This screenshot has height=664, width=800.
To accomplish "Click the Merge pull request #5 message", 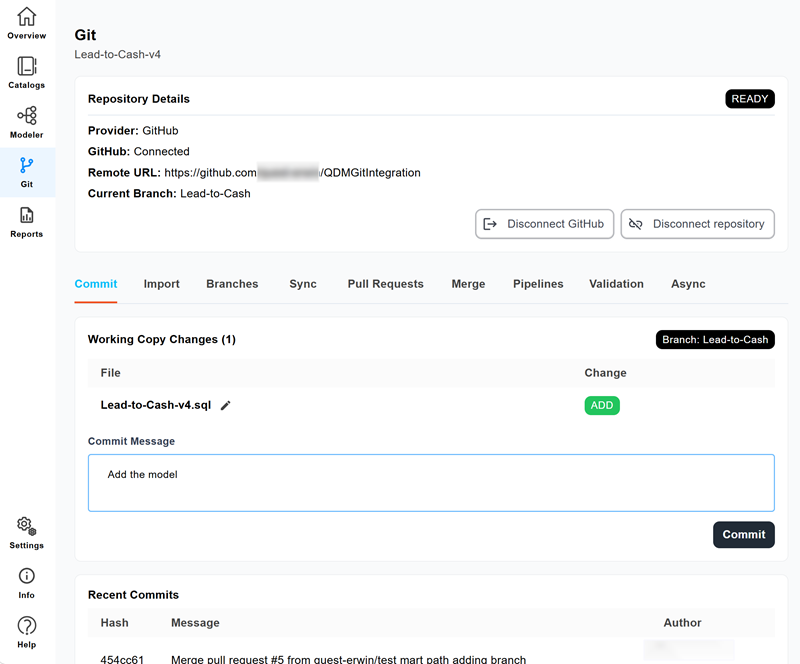I will click(x=348, y=659).
